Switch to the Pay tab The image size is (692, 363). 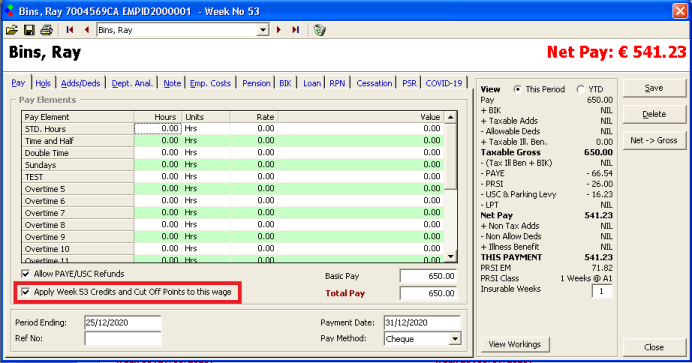pyautogui.click(x=18, y=83)
